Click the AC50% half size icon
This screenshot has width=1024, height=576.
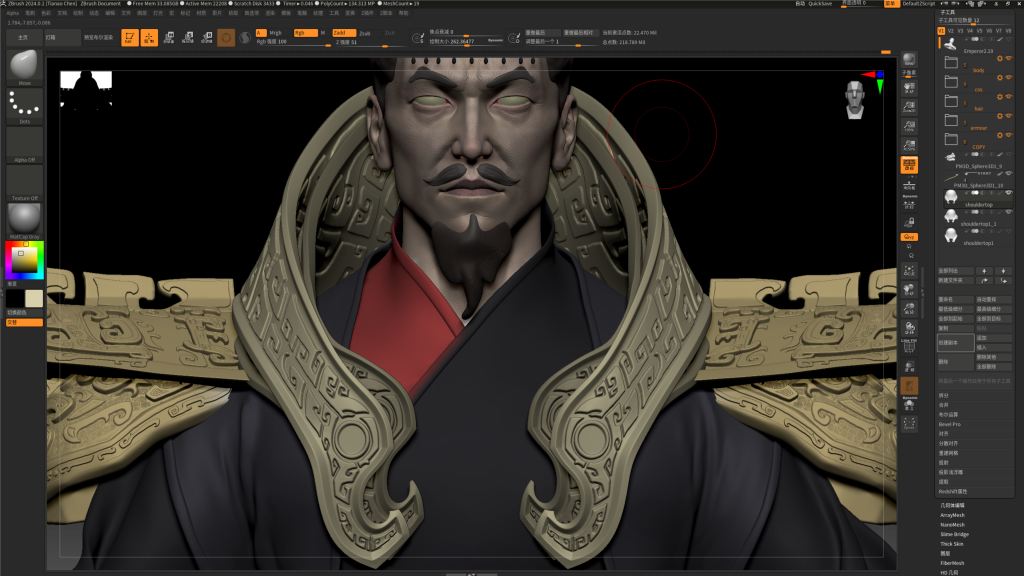pos(909,145)
